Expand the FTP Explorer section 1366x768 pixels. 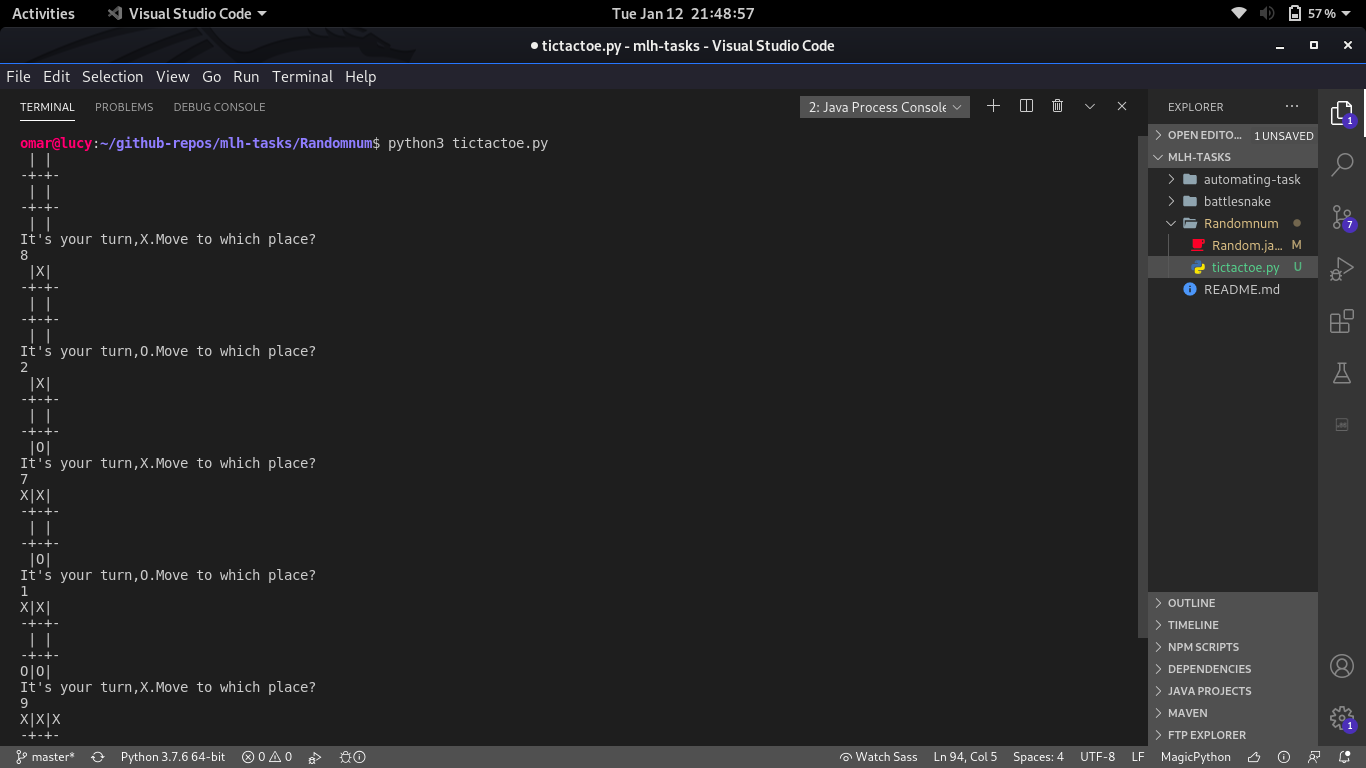tap(1233, 735)
